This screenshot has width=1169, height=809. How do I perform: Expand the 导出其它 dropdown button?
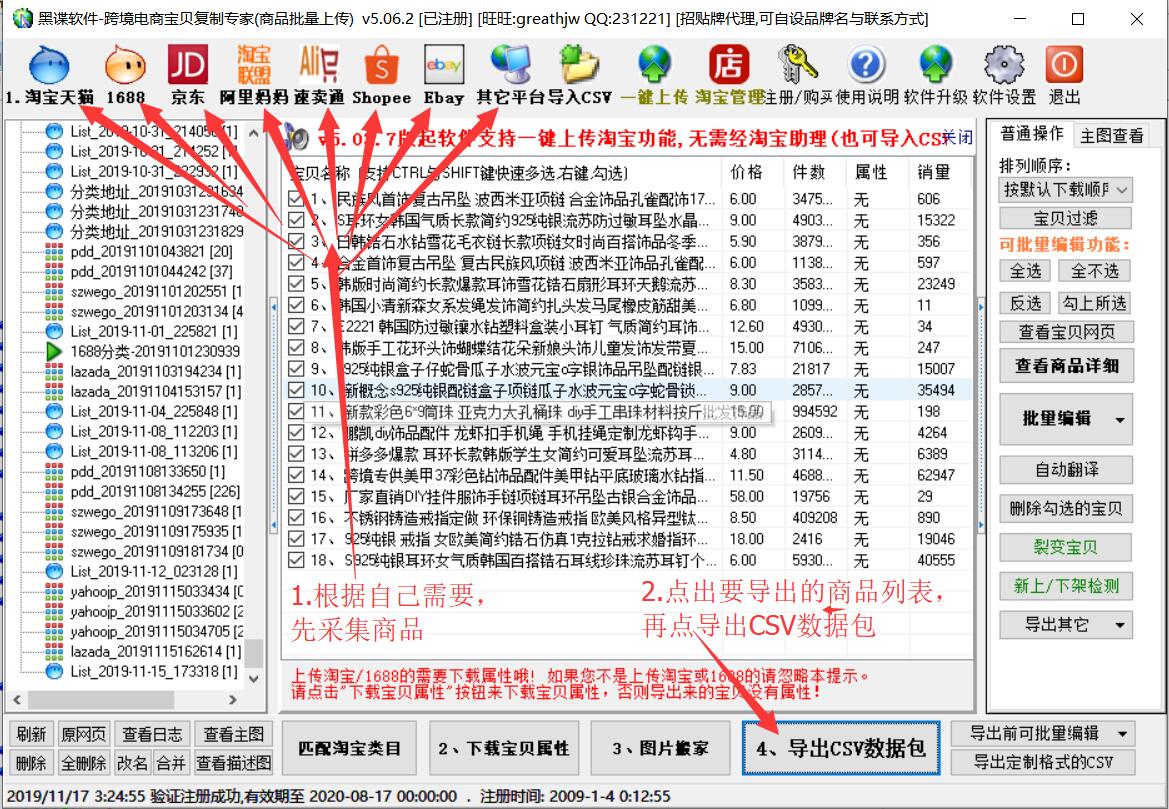click(x=1119, y=625)
